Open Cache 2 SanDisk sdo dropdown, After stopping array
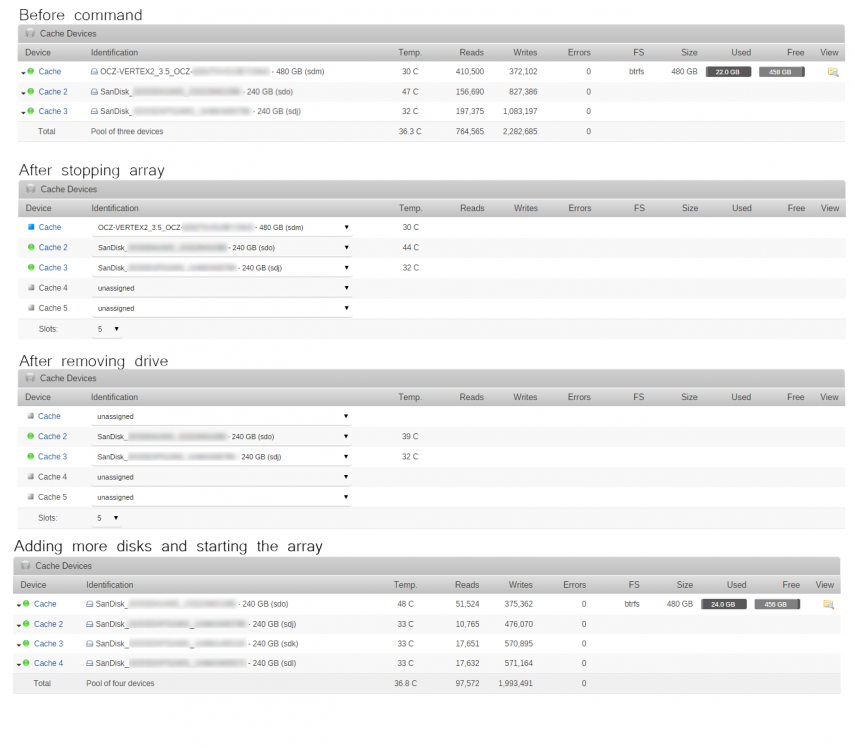Image resolution: width=855 pixels, height=750 pixels. (222, 248)
